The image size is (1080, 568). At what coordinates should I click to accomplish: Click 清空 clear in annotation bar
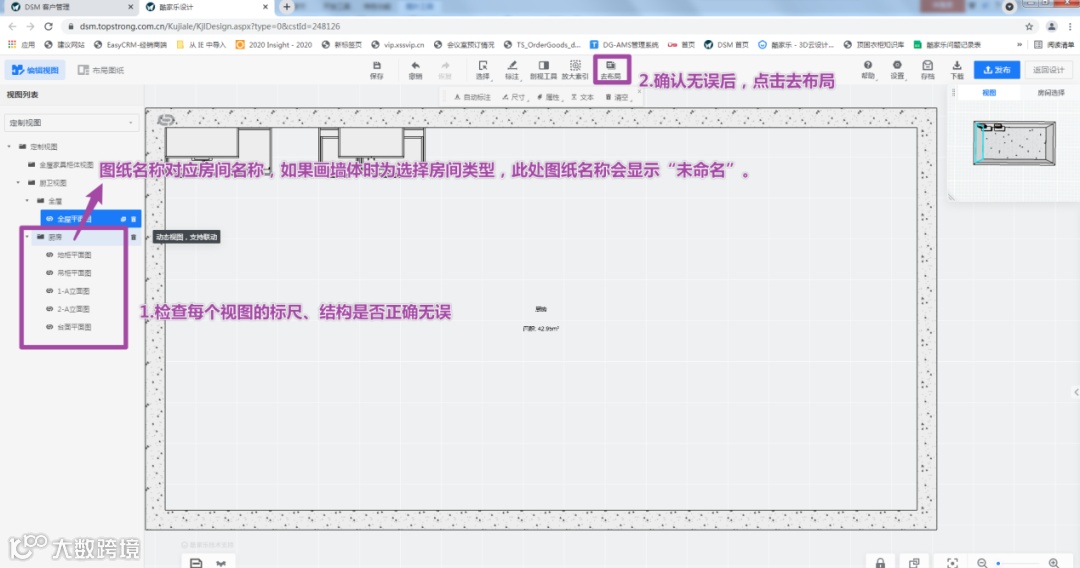coord(617,97)
